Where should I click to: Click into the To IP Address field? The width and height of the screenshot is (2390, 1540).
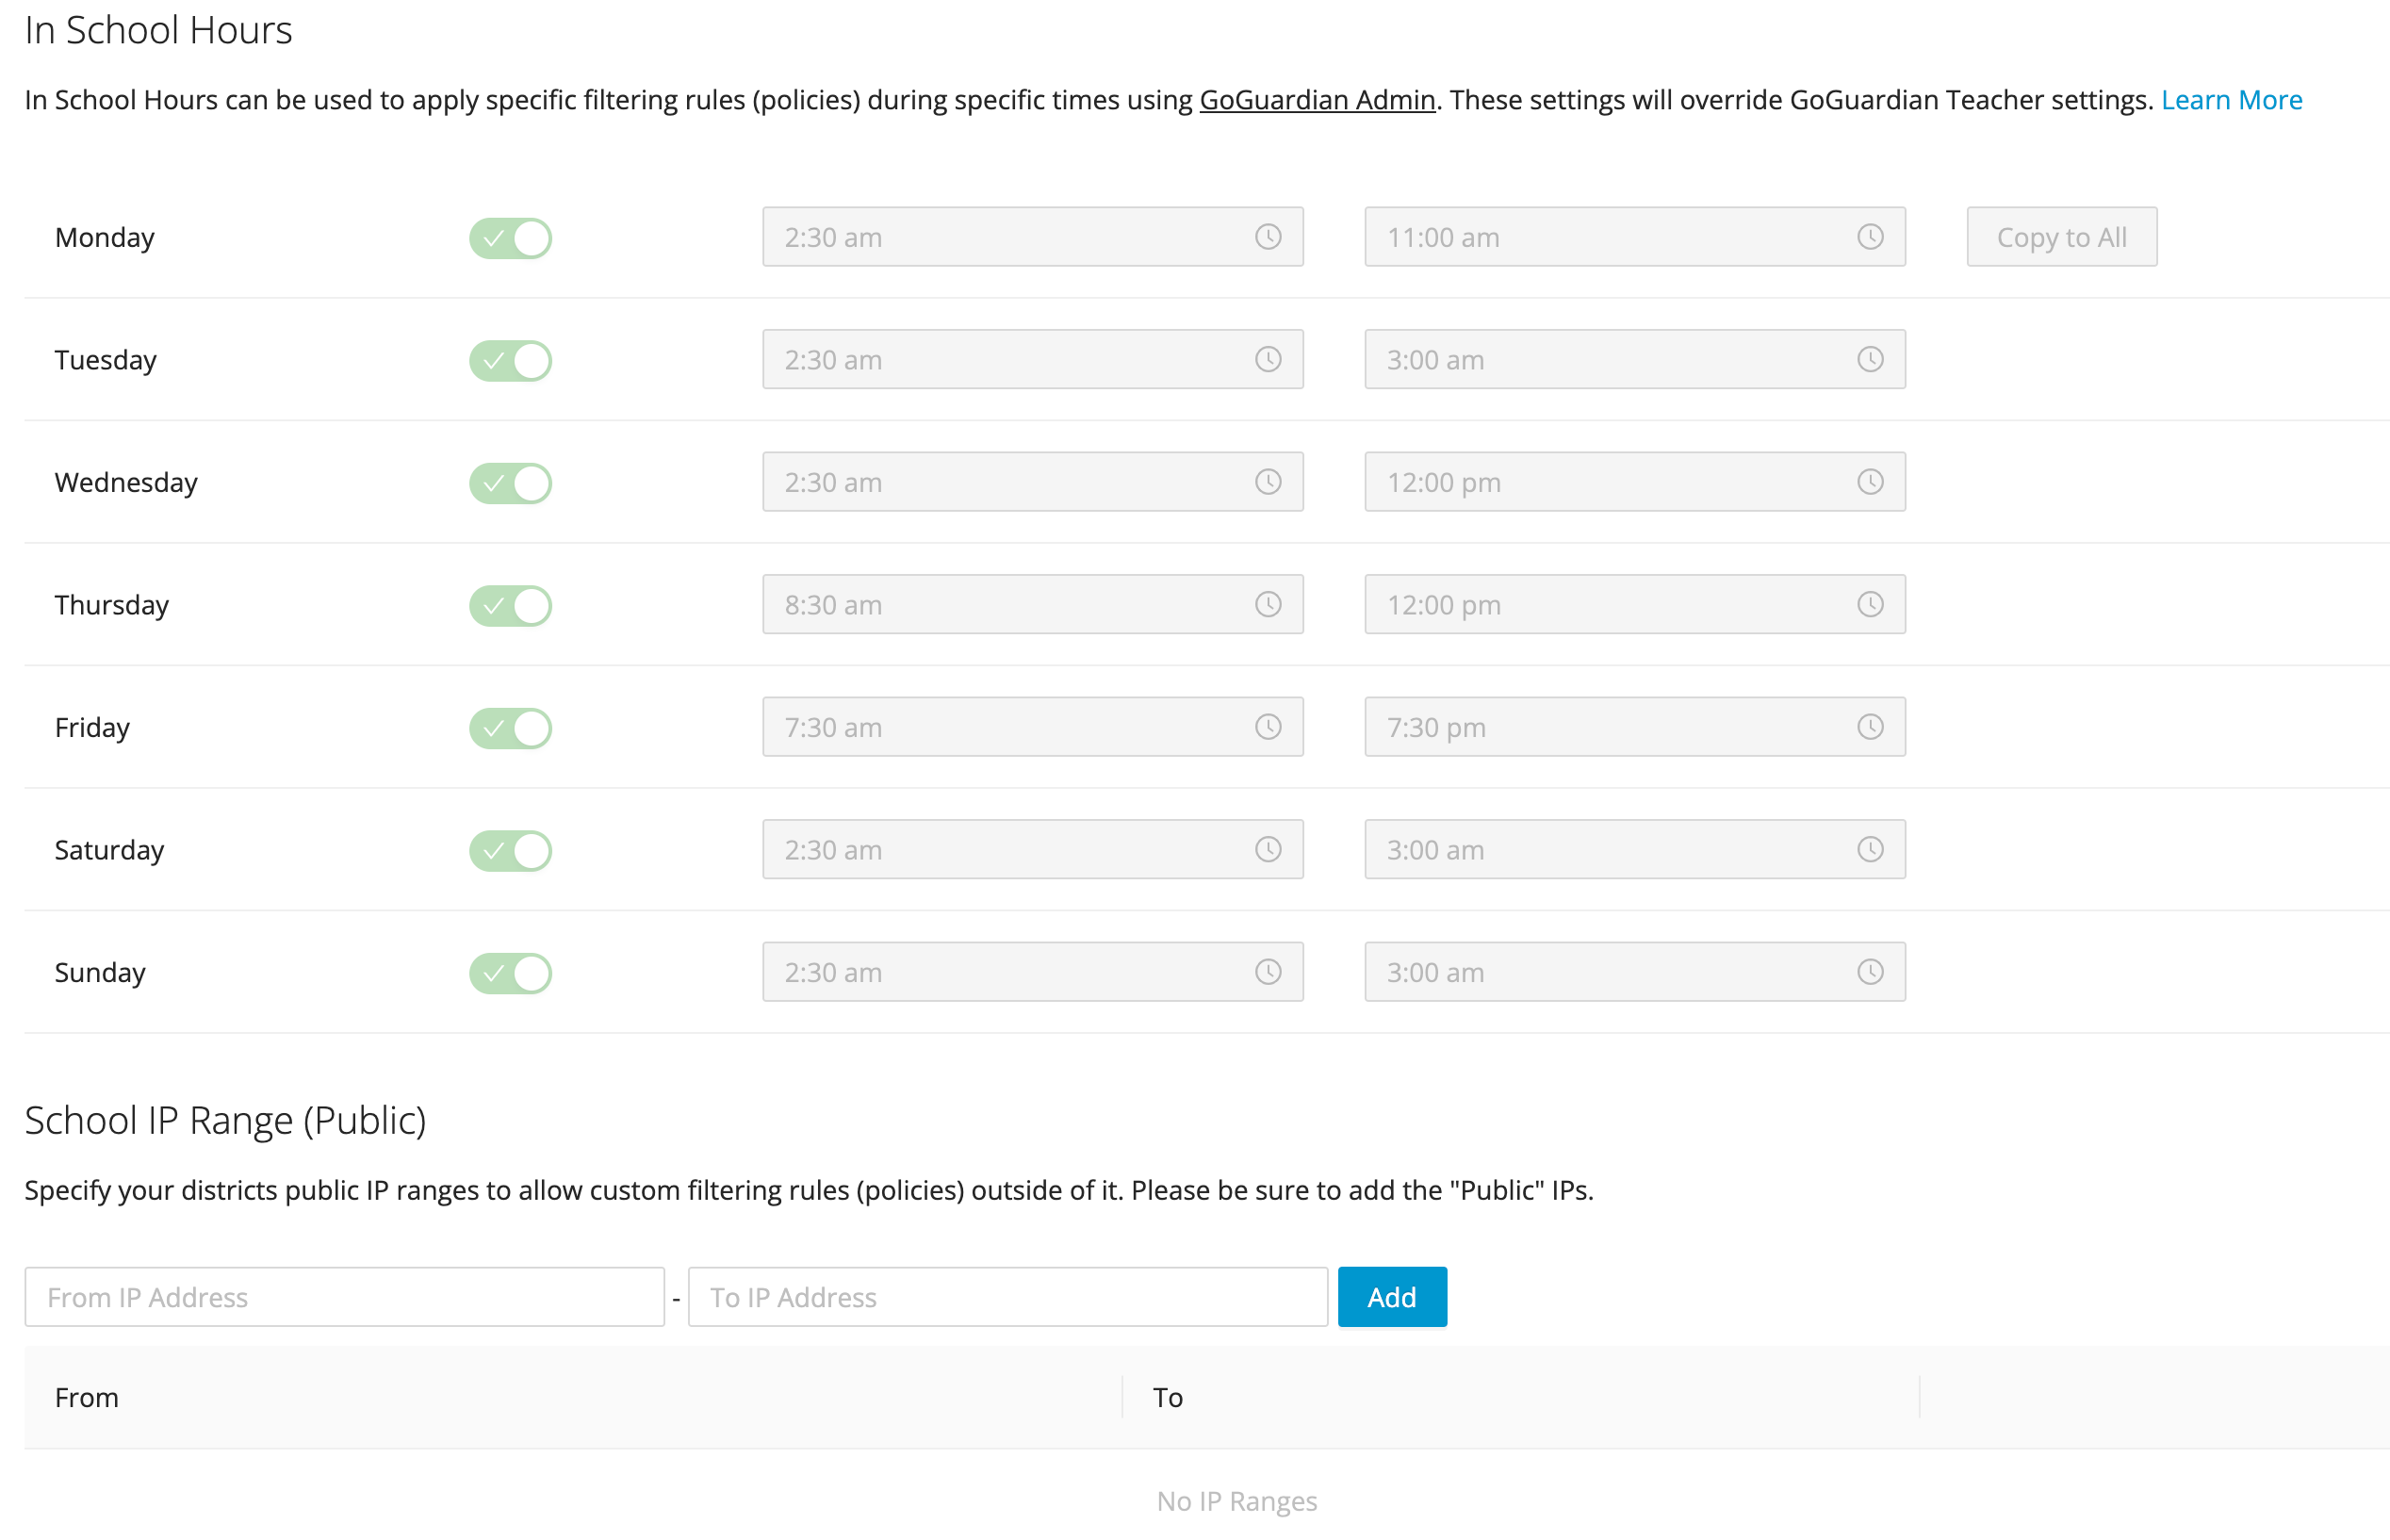coord(1007,1297)
